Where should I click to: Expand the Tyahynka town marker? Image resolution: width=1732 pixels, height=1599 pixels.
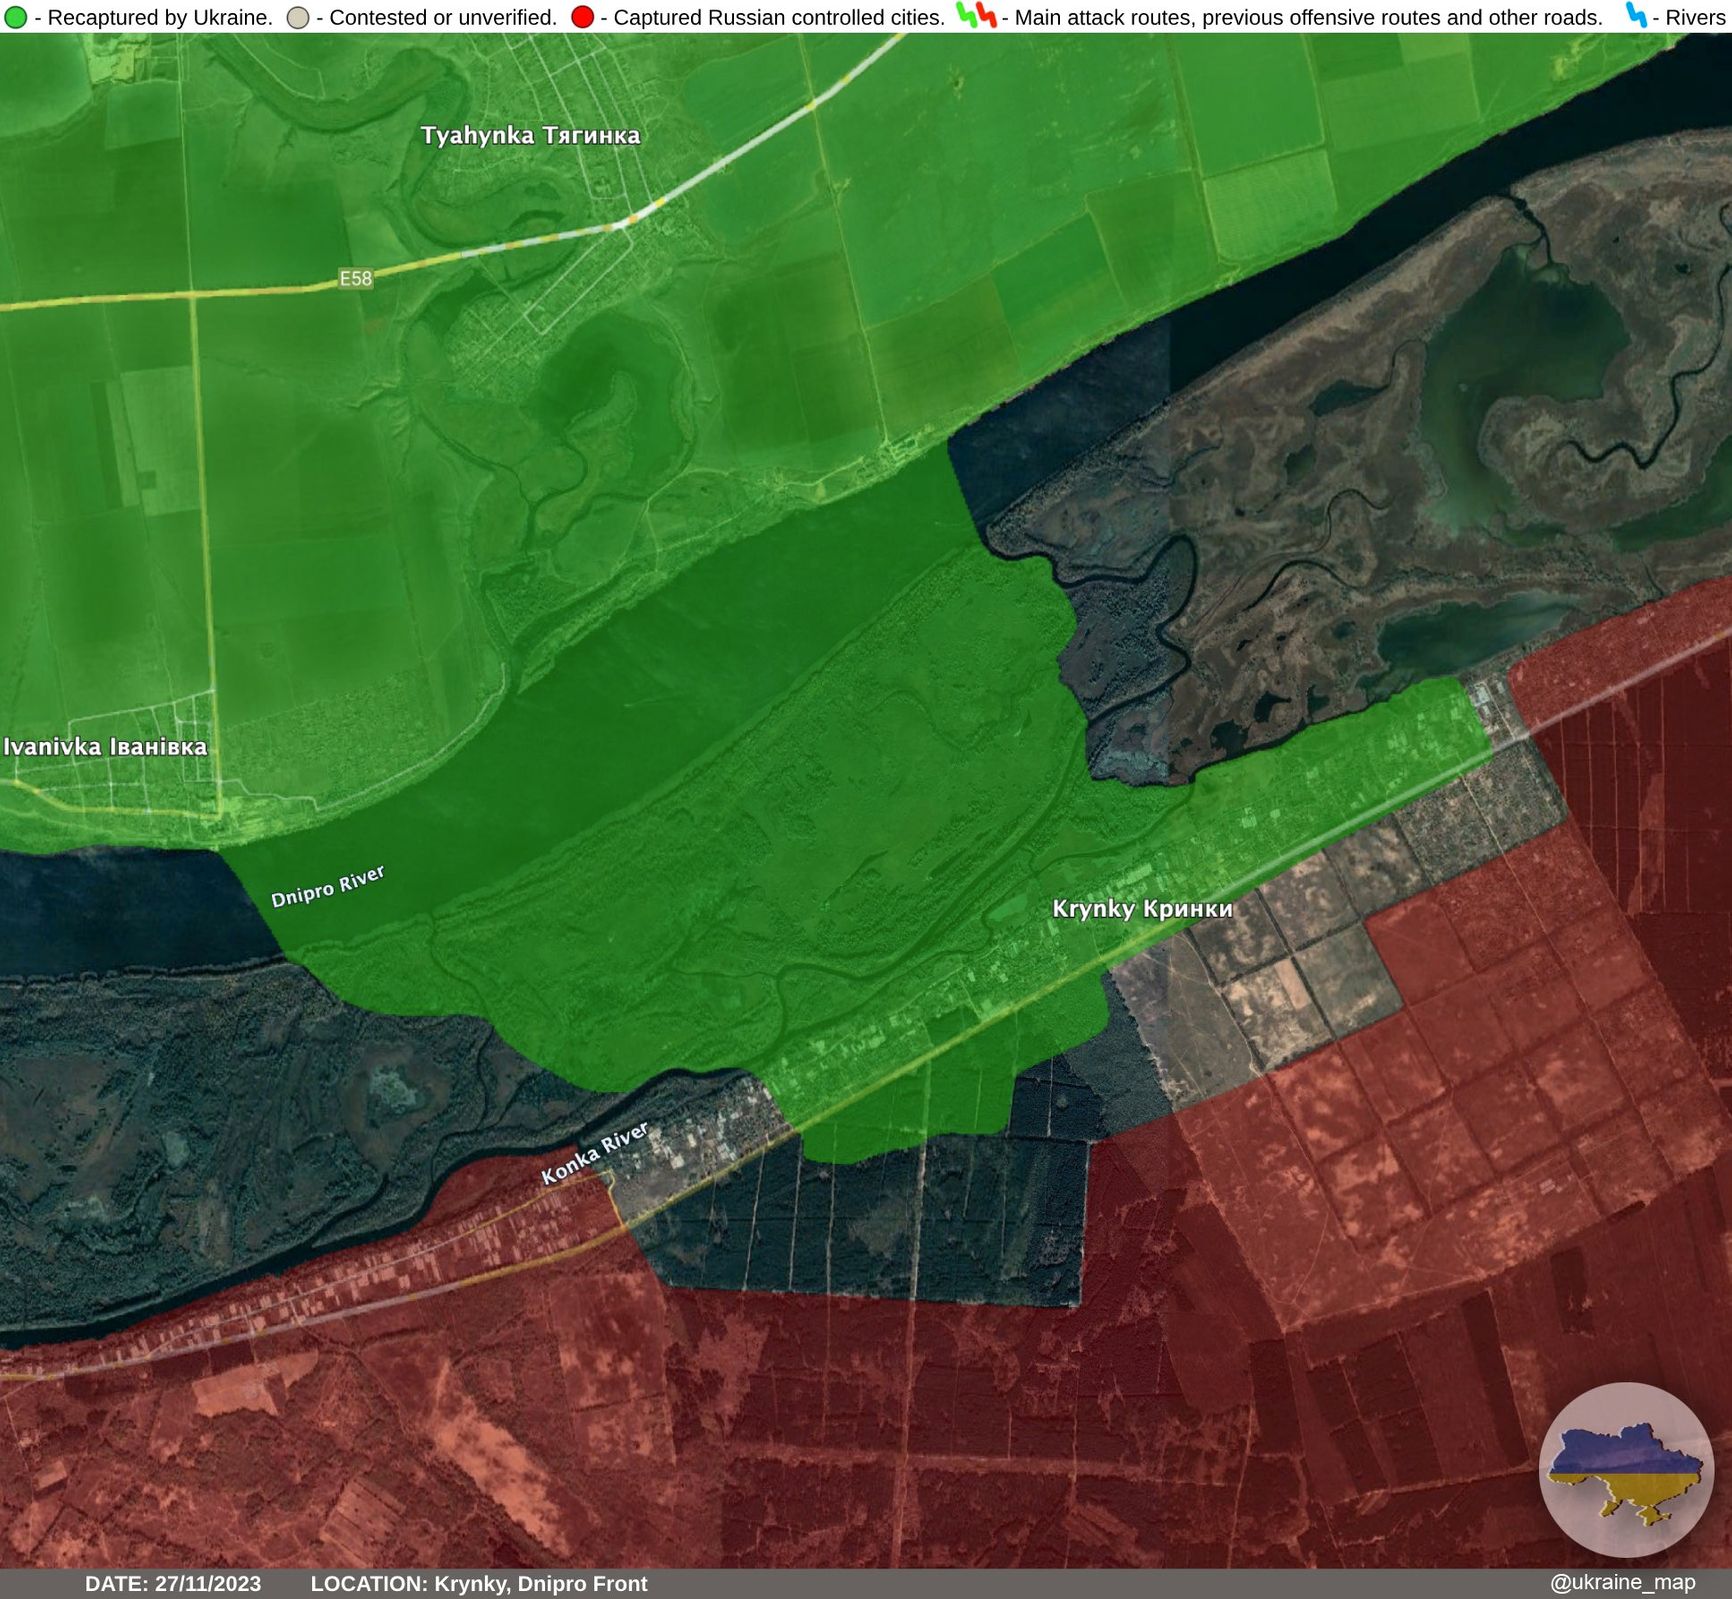pos(530,135)
